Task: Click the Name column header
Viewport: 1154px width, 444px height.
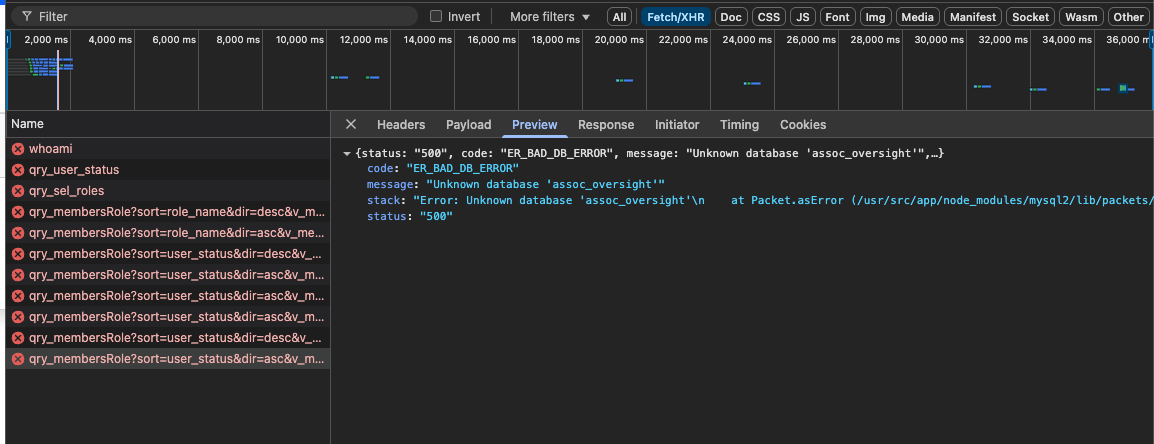Action: [168, 124]
